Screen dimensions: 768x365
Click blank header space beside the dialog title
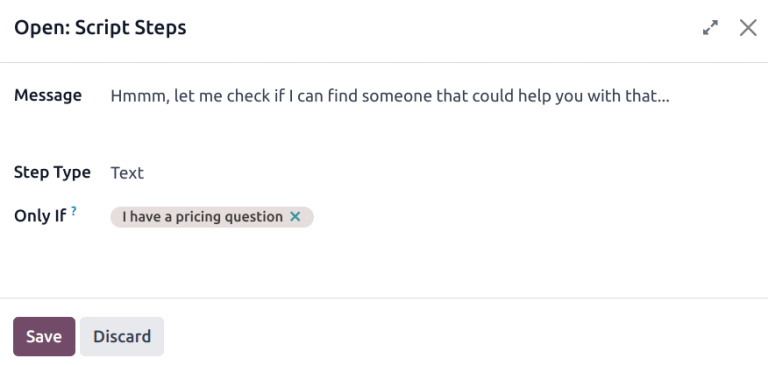441,28
